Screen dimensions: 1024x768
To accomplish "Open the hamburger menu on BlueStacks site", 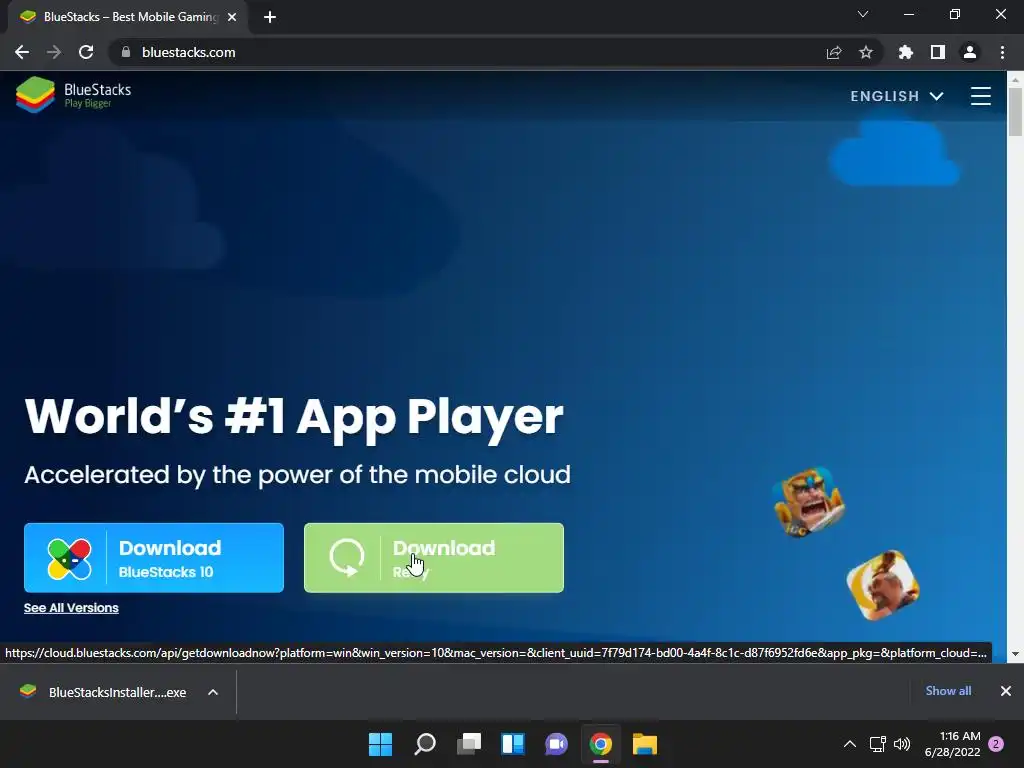I will (980, 96).
